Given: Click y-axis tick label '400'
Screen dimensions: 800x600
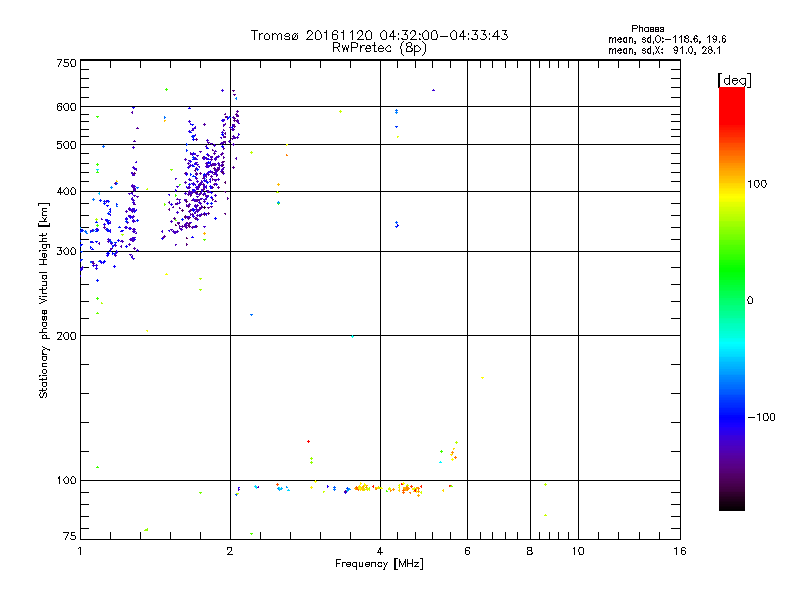Looking at the screenshot, I should click(x=66, y=192).
